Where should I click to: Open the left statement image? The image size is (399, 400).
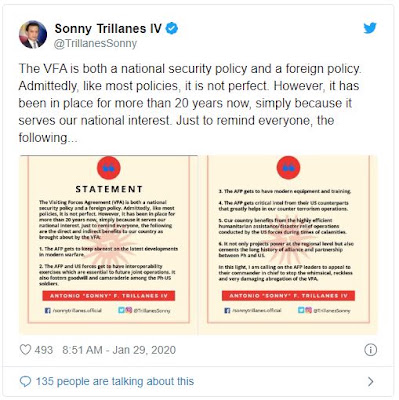[108, 245]
